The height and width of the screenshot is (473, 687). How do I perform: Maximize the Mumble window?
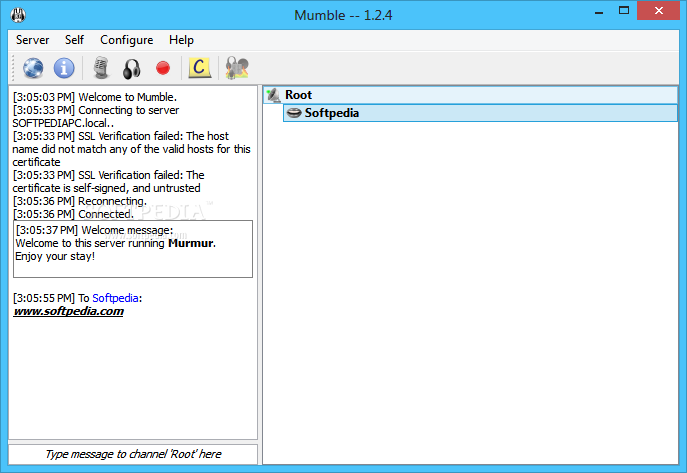(624, 11)
